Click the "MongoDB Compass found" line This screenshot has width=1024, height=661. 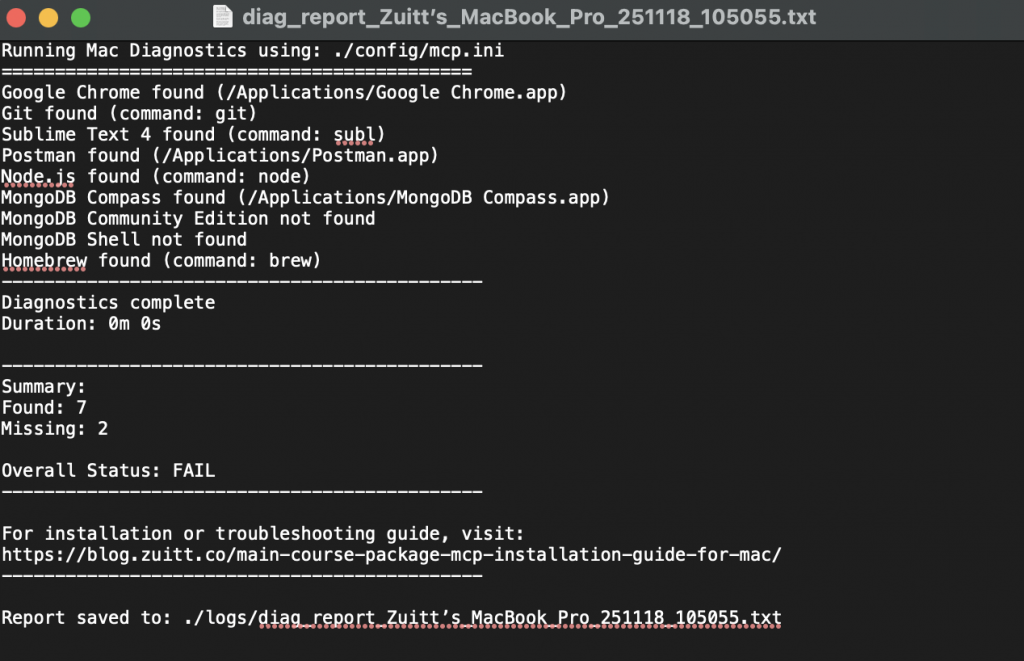305,197
